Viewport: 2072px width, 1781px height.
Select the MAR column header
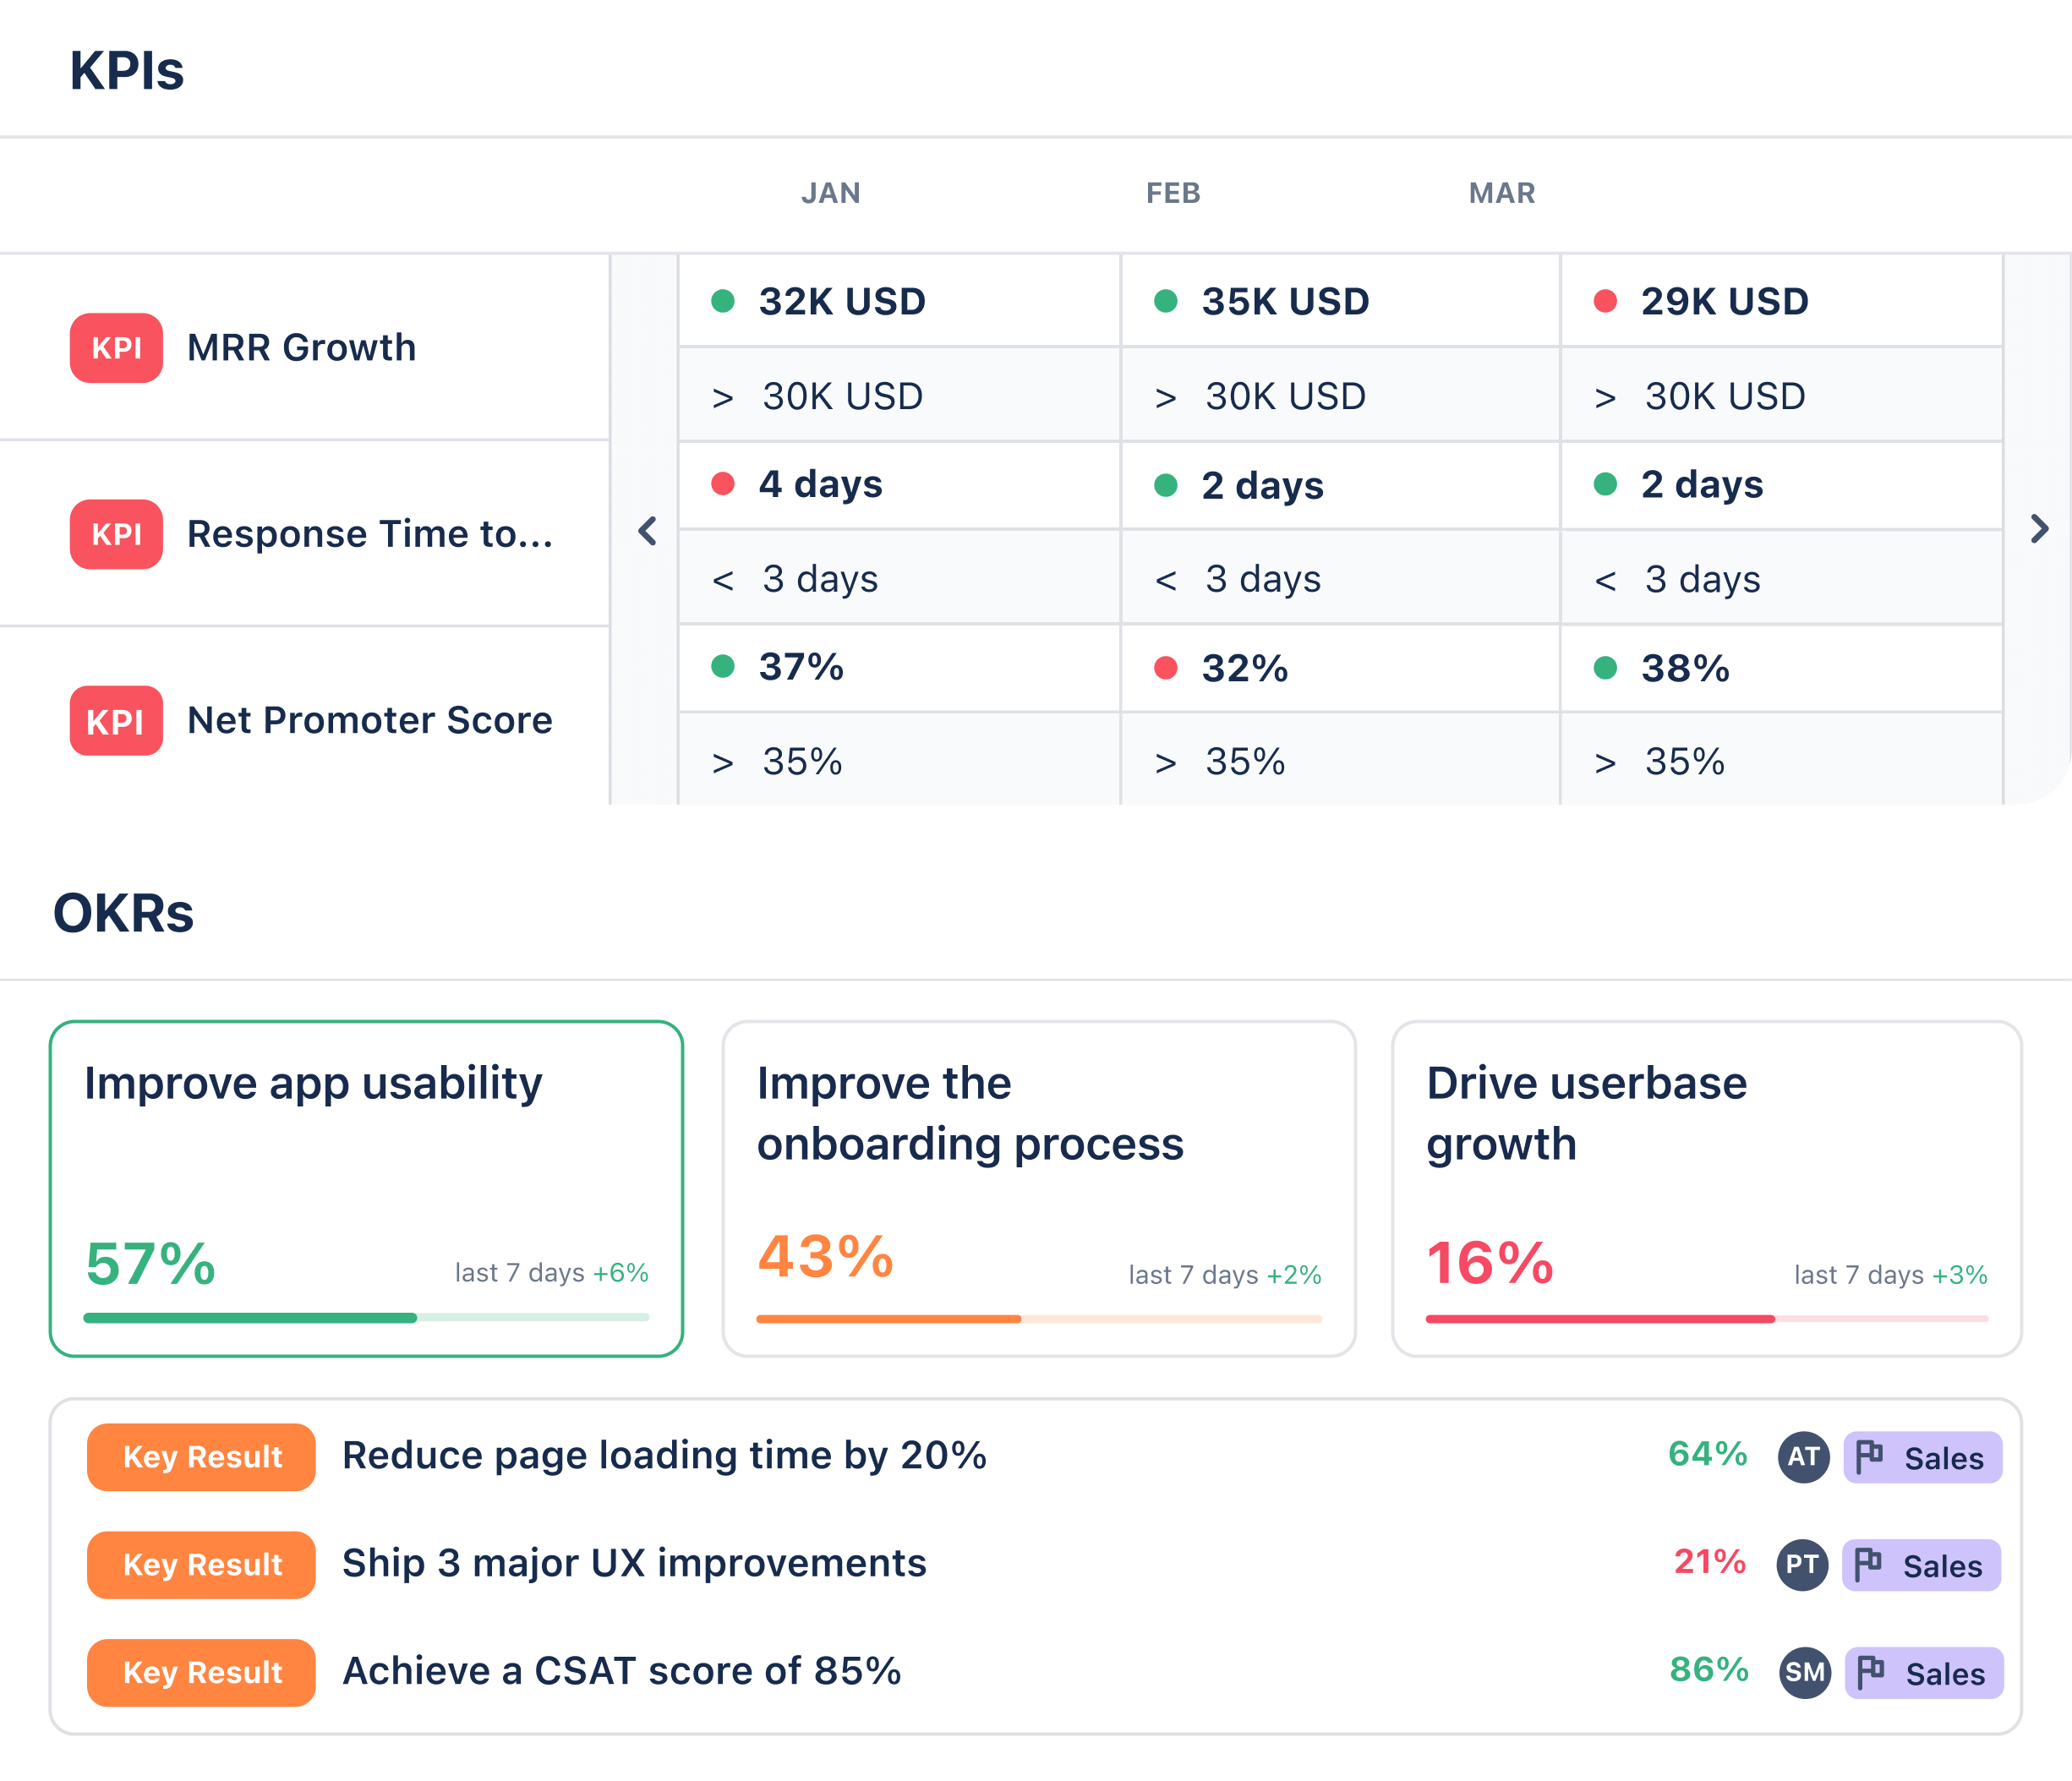[x=1502, y=193]
